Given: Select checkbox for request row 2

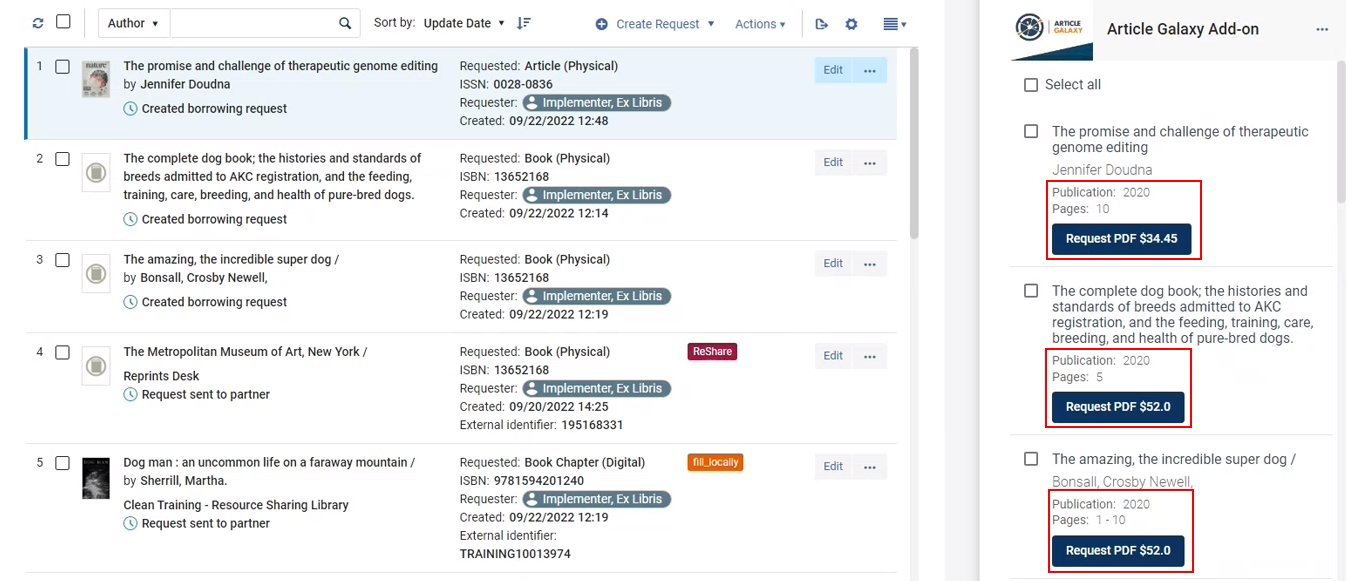Looking at the screenshot, I should (x=62, y=159).
